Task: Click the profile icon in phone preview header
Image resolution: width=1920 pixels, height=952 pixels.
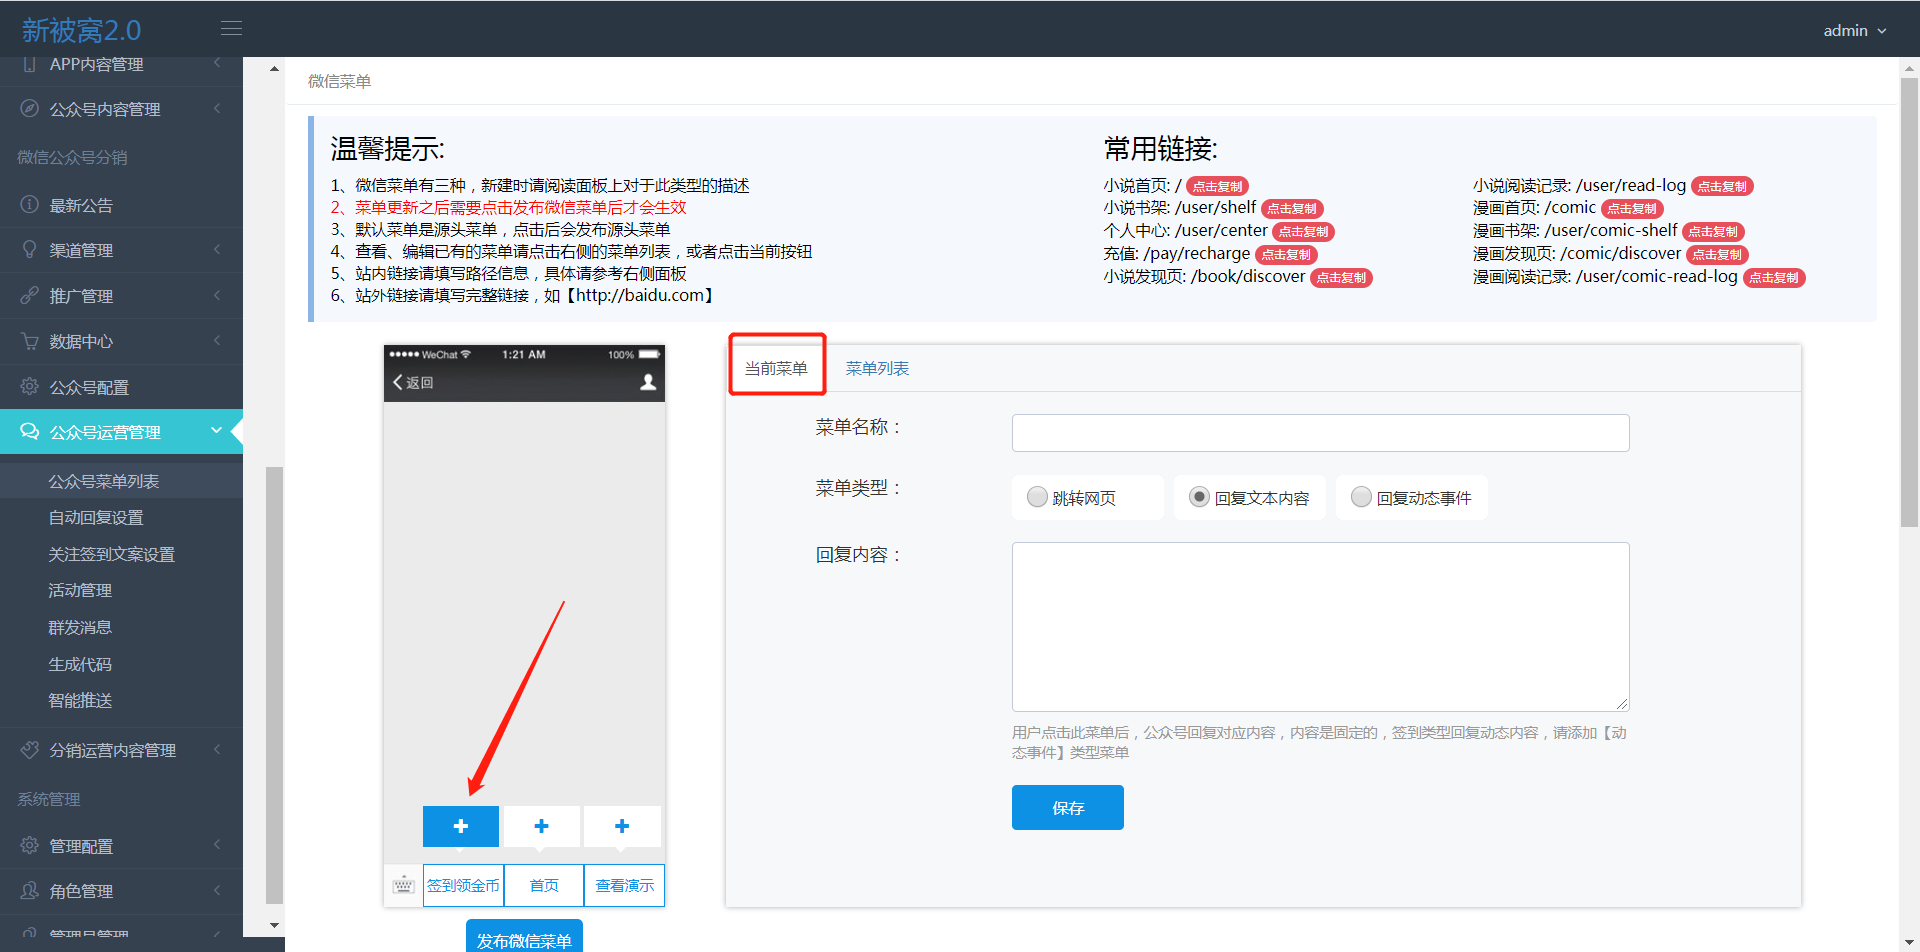Action: [648, 382]
